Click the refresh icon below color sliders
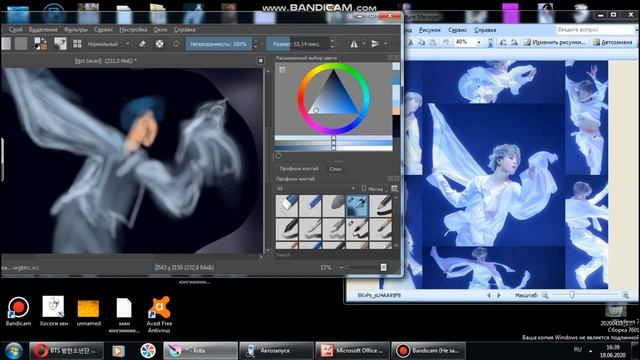 click(x=278, y=156)
